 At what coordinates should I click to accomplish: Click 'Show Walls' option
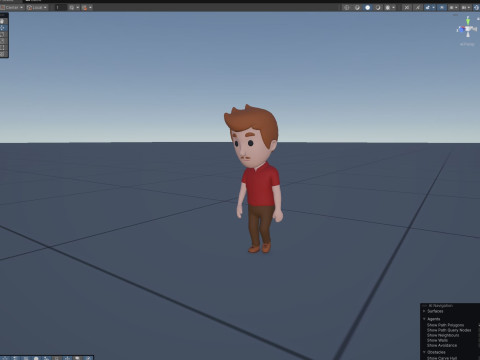point(437,340)
